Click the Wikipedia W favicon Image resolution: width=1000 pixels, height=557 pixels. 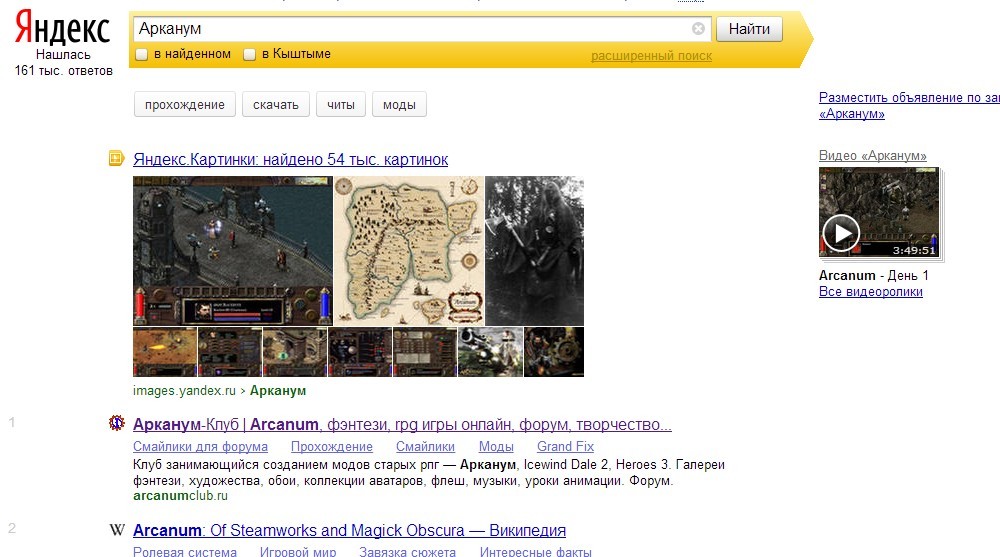coord(117,530)
